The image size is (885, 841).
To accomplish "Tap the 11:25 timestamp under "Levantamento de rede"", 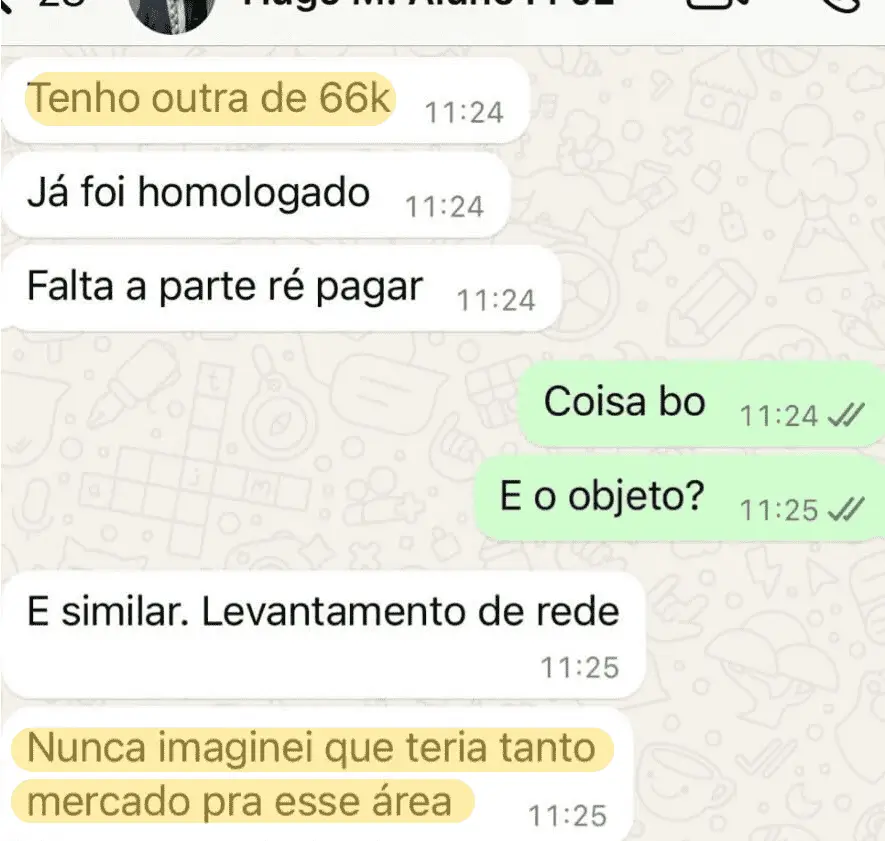I will [580, 668].
